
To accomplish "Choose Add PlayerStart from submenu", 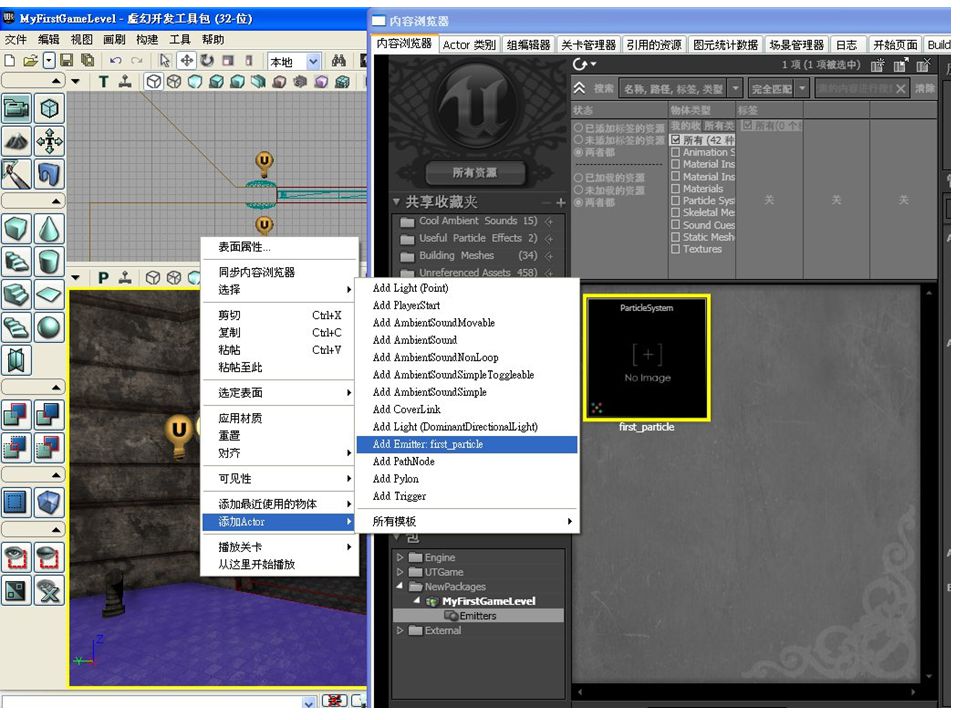I will (x=468, y=305).
